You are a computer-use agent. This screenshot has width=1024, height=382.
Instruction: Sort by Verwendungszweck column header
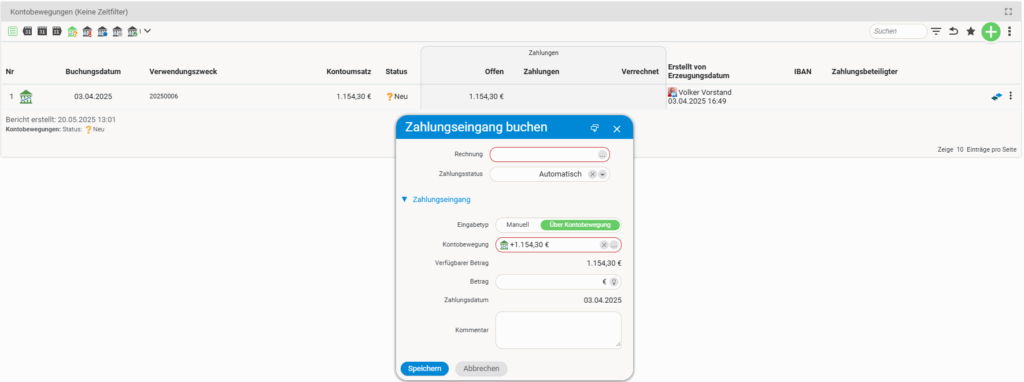coord(184,72)
